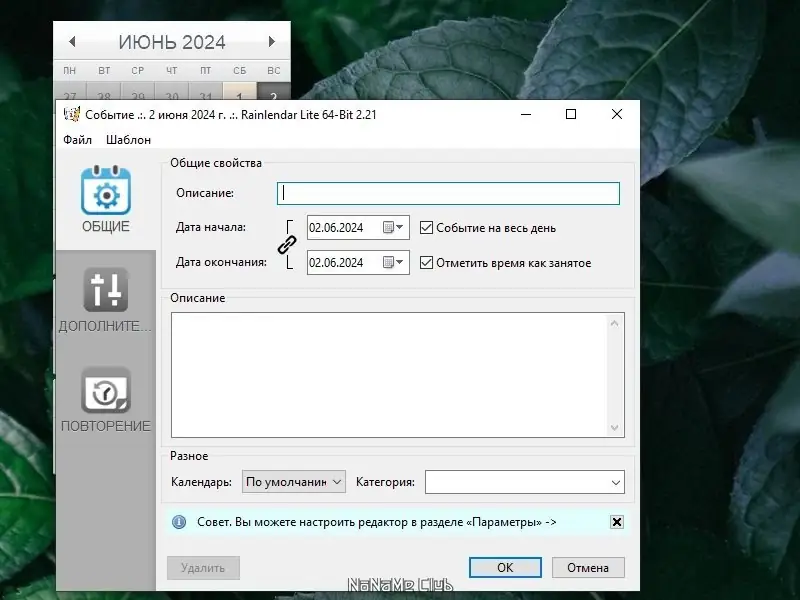Screen dimensions: 800x600
Task: Open the Категория dropdown list
Action: pos(615,481)
